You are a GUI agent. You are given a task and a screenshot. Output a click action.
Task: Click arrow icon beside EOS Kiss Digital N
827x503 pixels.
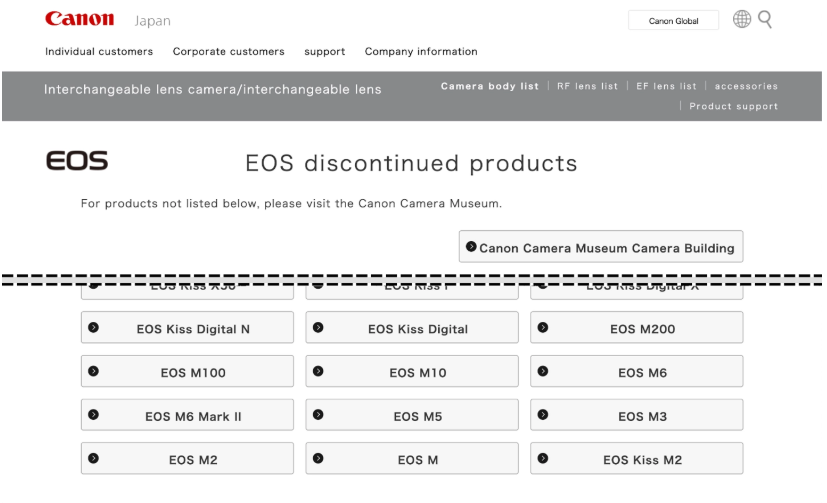pyautogui.click(x=93, y=327)
